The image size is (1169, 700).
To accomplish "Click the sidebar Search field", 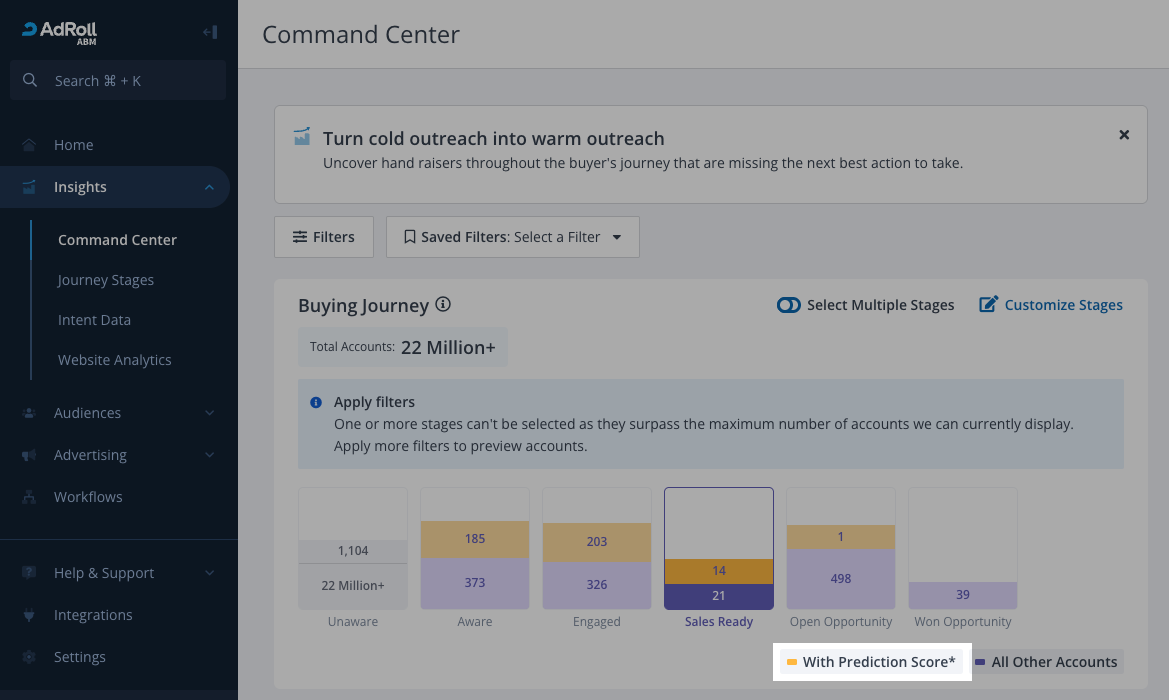I will [x=118, y=81].
